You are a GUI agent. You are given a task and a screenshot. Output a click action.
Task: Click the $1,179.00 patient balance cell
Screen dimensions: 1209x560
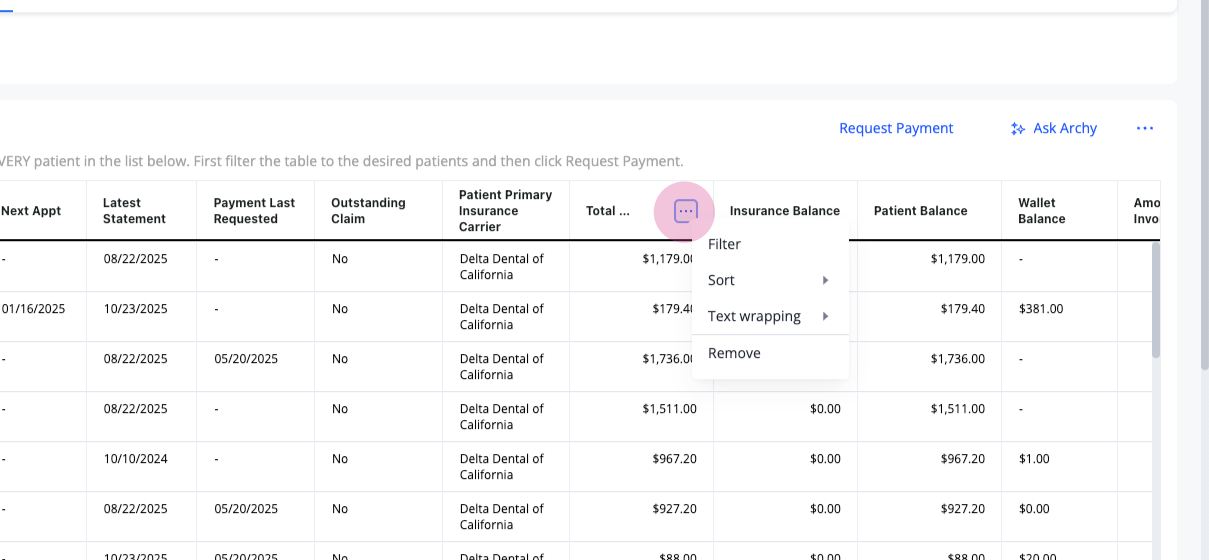958,259
